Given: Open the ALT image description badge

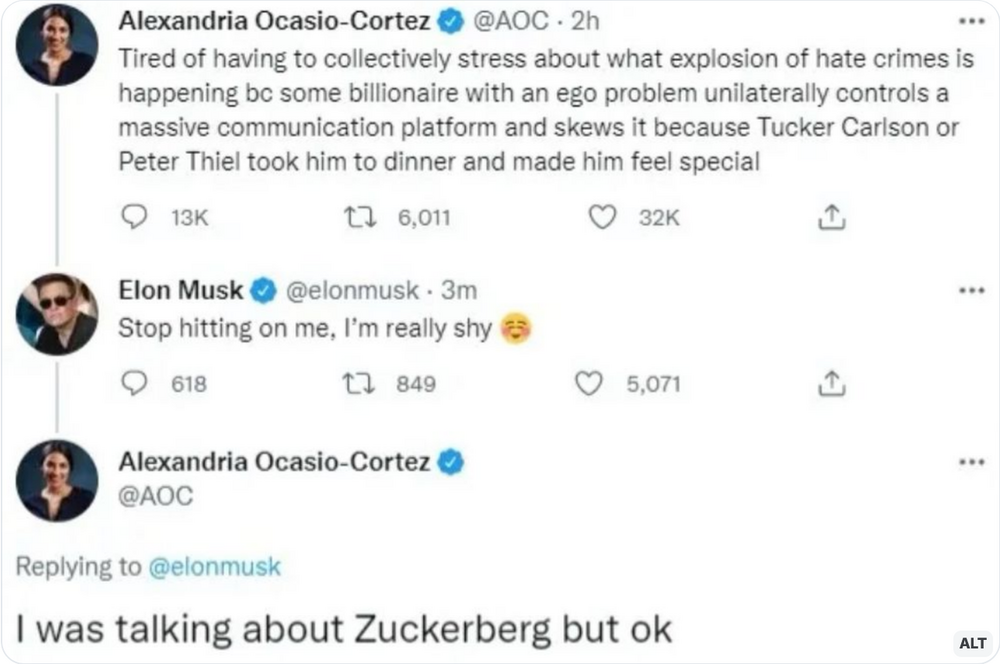Looking at the screenshot, I should pos(972,643).
